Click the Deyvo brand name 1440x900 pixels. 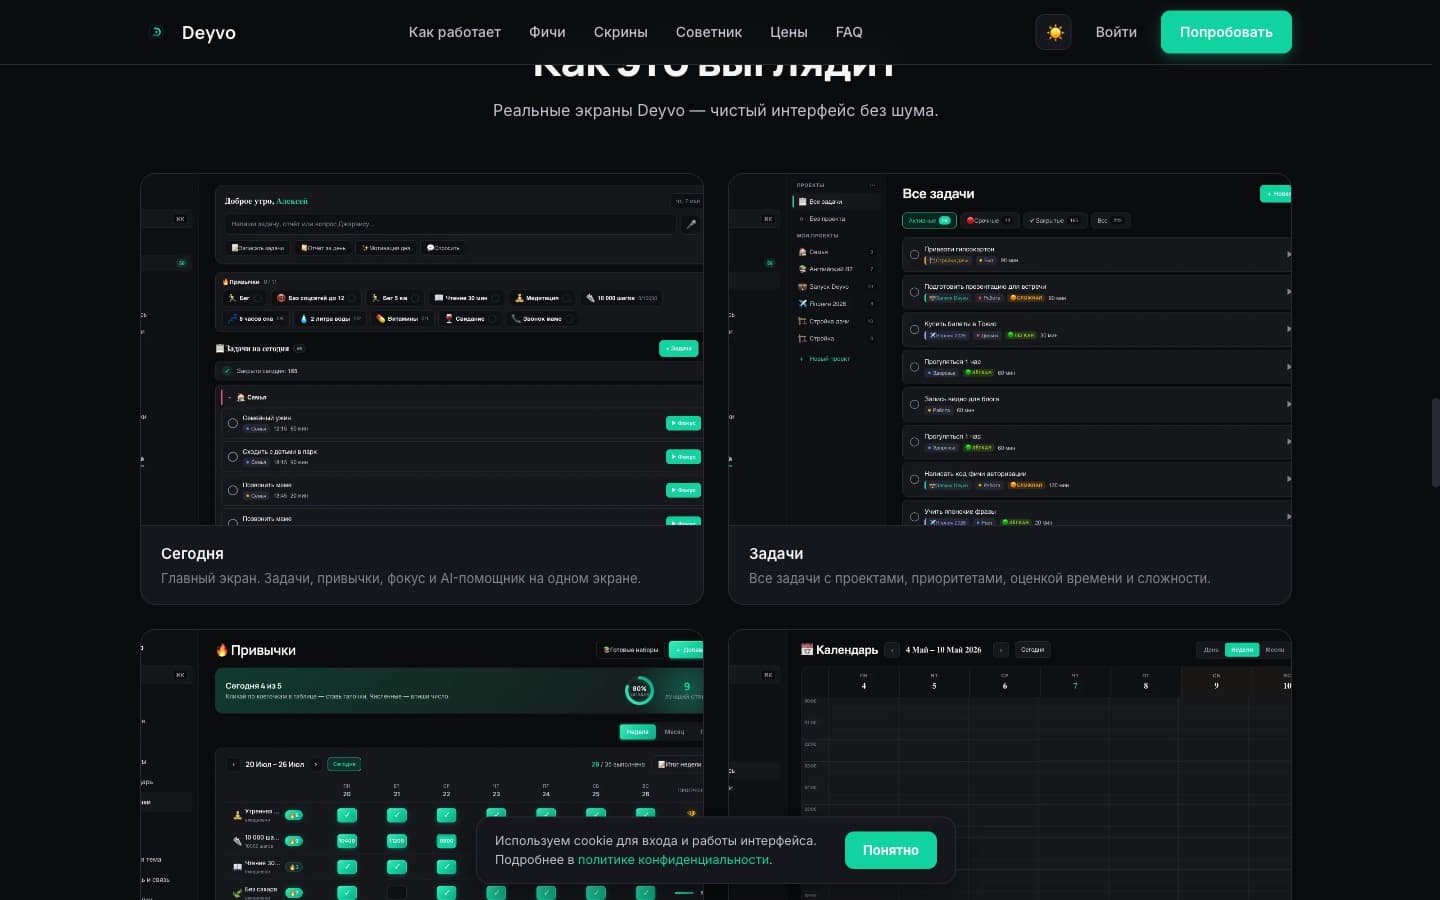click(209, 33)
